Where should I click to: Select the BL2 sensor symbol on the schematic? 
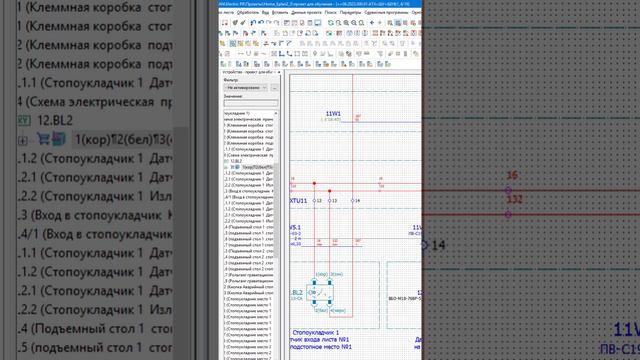pyautogui.click(x=320, y=292)
